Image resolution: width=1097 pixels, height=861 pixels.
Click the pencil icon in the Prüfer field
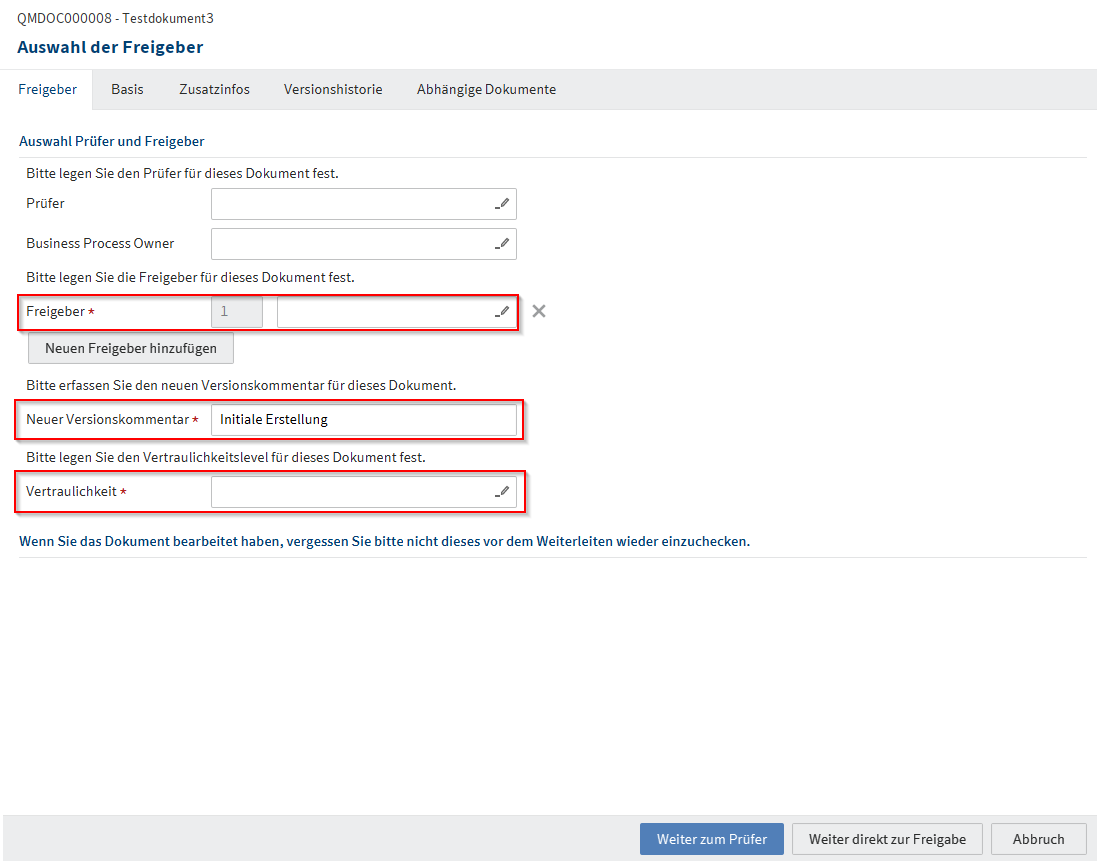pyautogui.click(x=502, y=204)
